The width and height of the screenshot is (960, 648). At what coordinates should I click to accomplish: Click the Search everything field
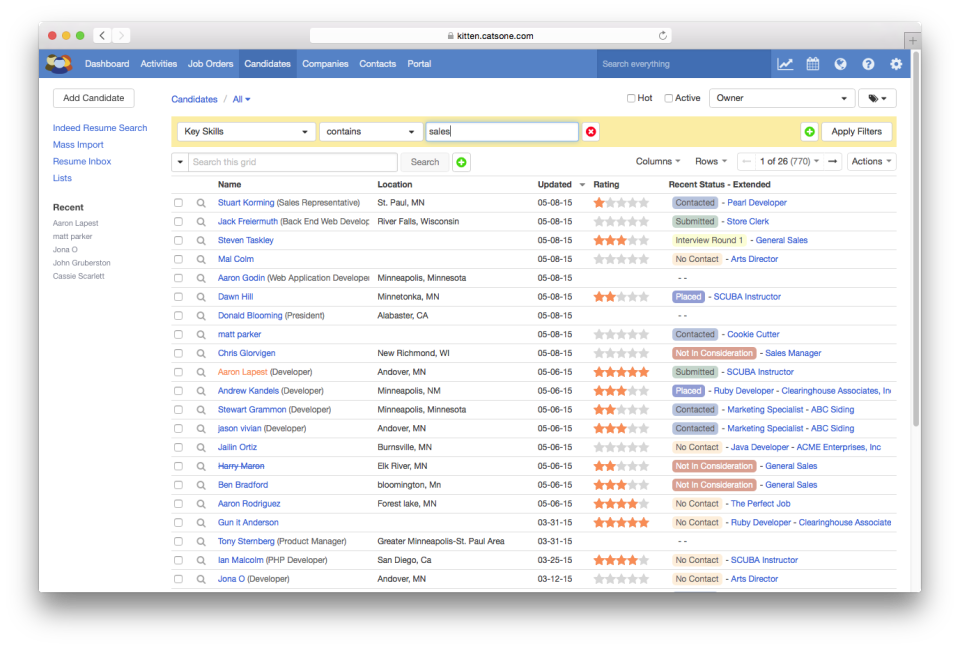[x=683, y=64]
